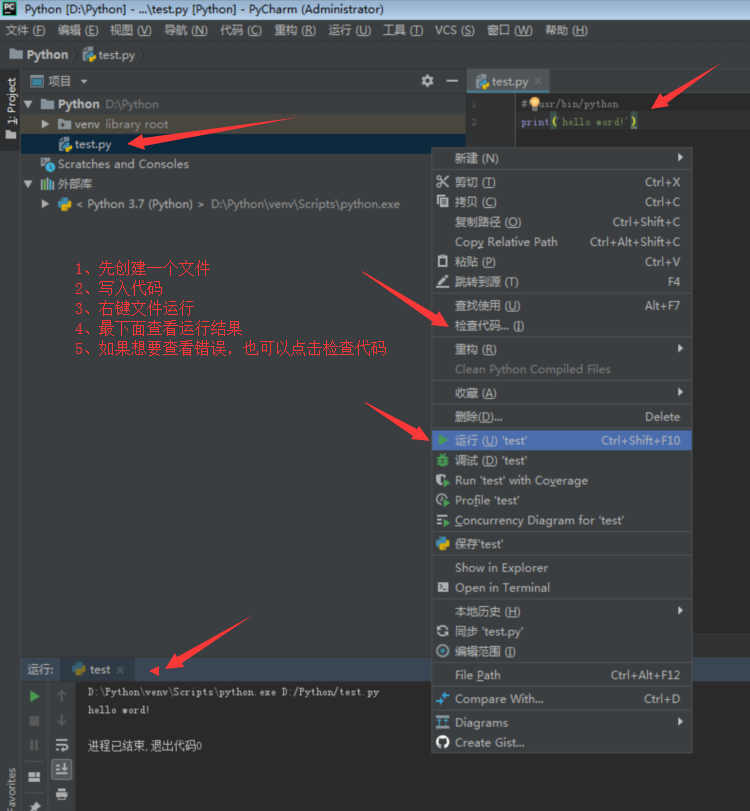Click the copy icon in context menu

[443, 201]
